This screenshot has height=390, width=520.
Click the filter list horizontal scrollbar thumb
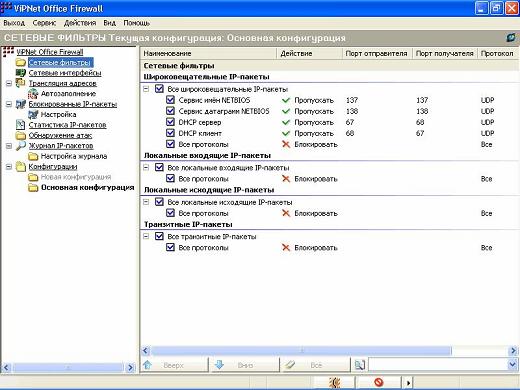[301, 351]
